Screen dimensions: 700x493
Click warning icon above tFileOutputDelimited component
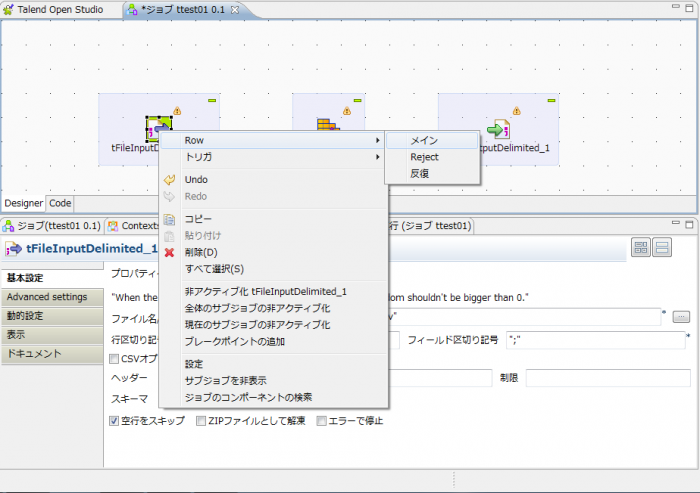coord(517,111)
